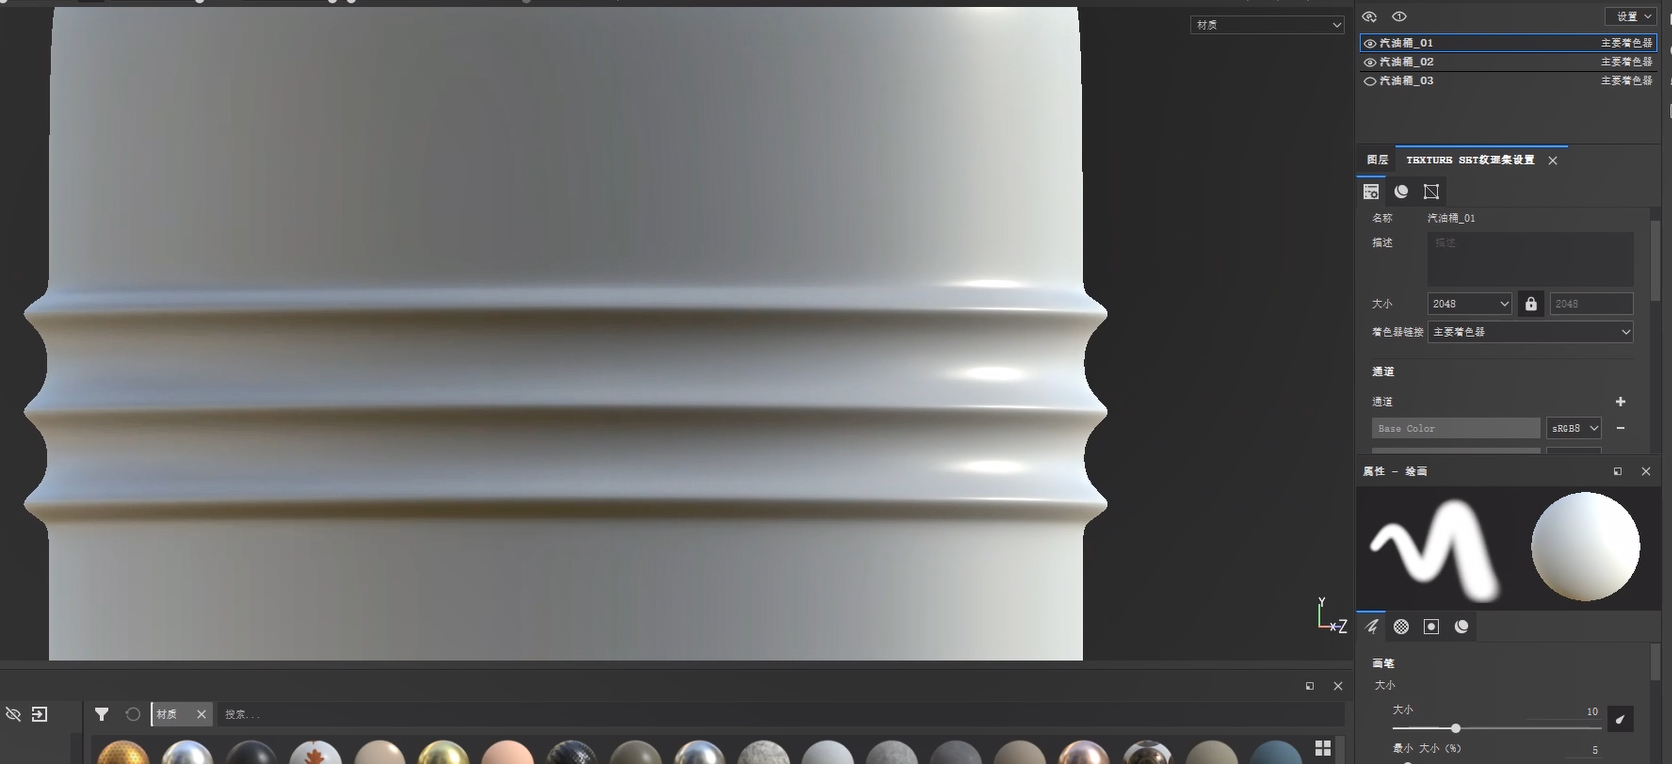Screen dimensions: 1672x764
Task: Close the shelf panel
Action: (1338, 686)
